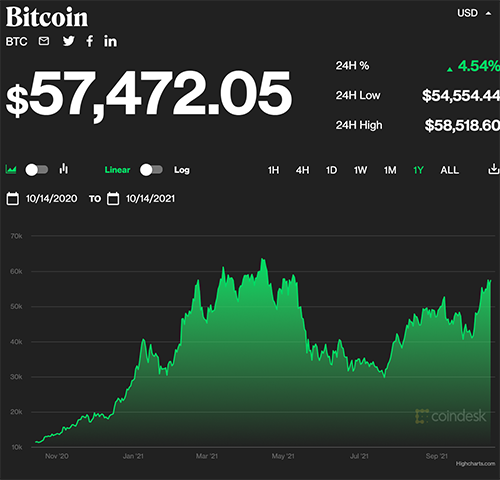The height and width of the screenshot is (480, 500).
Task: Select the ALL time range
Action: pos(450,170)
